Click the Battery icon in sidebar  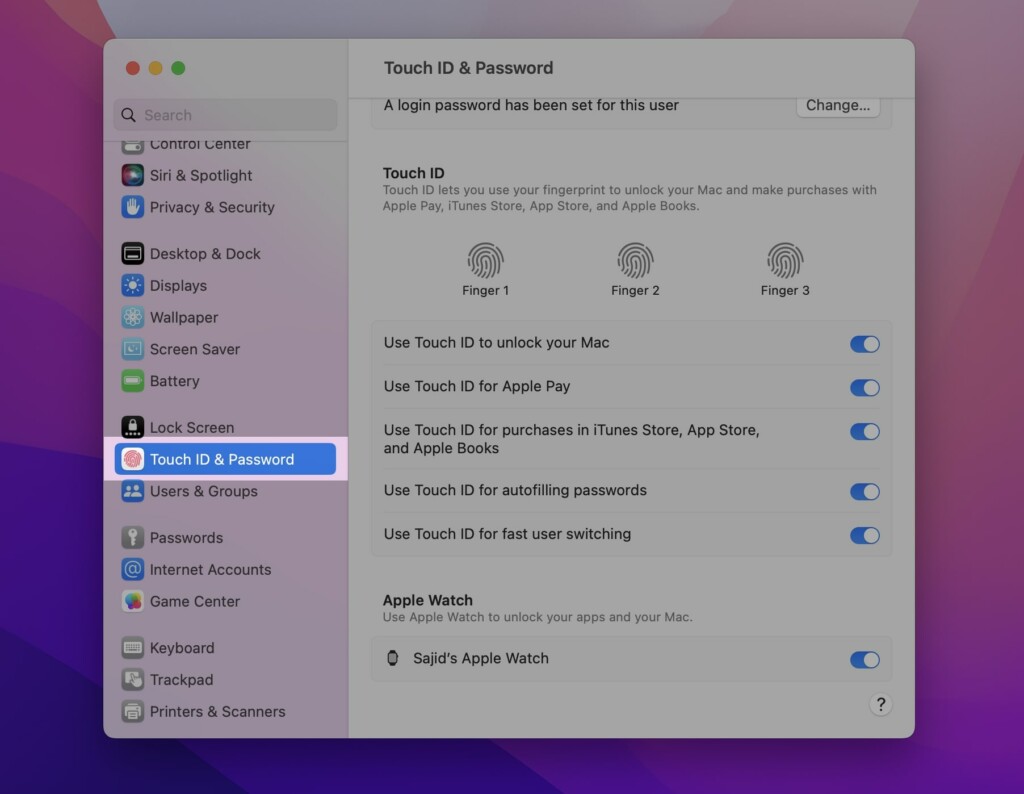tap(133, 381)
